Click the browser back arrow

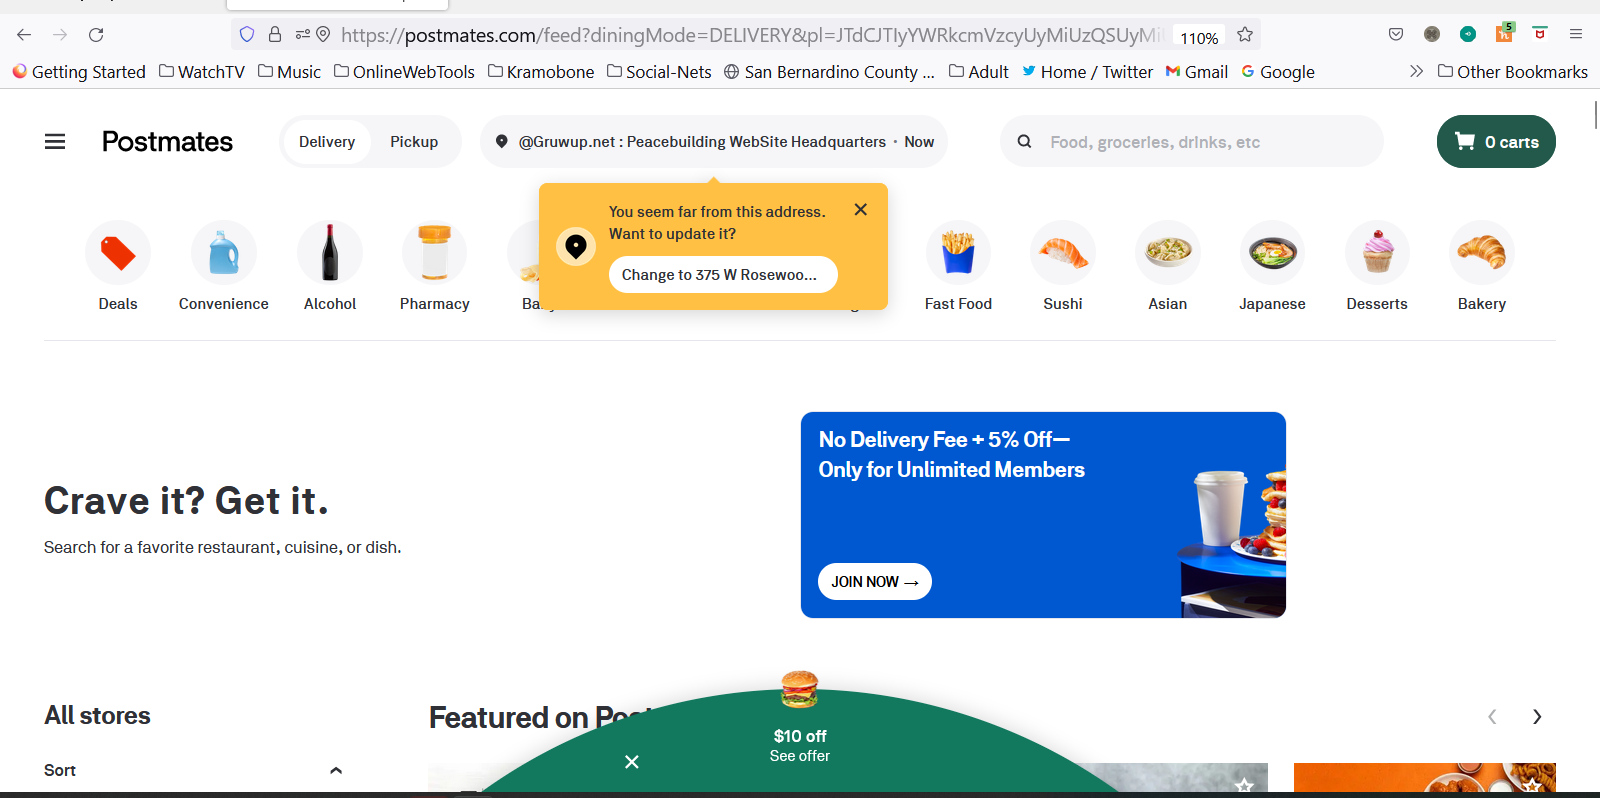click(x=24, y=35)
